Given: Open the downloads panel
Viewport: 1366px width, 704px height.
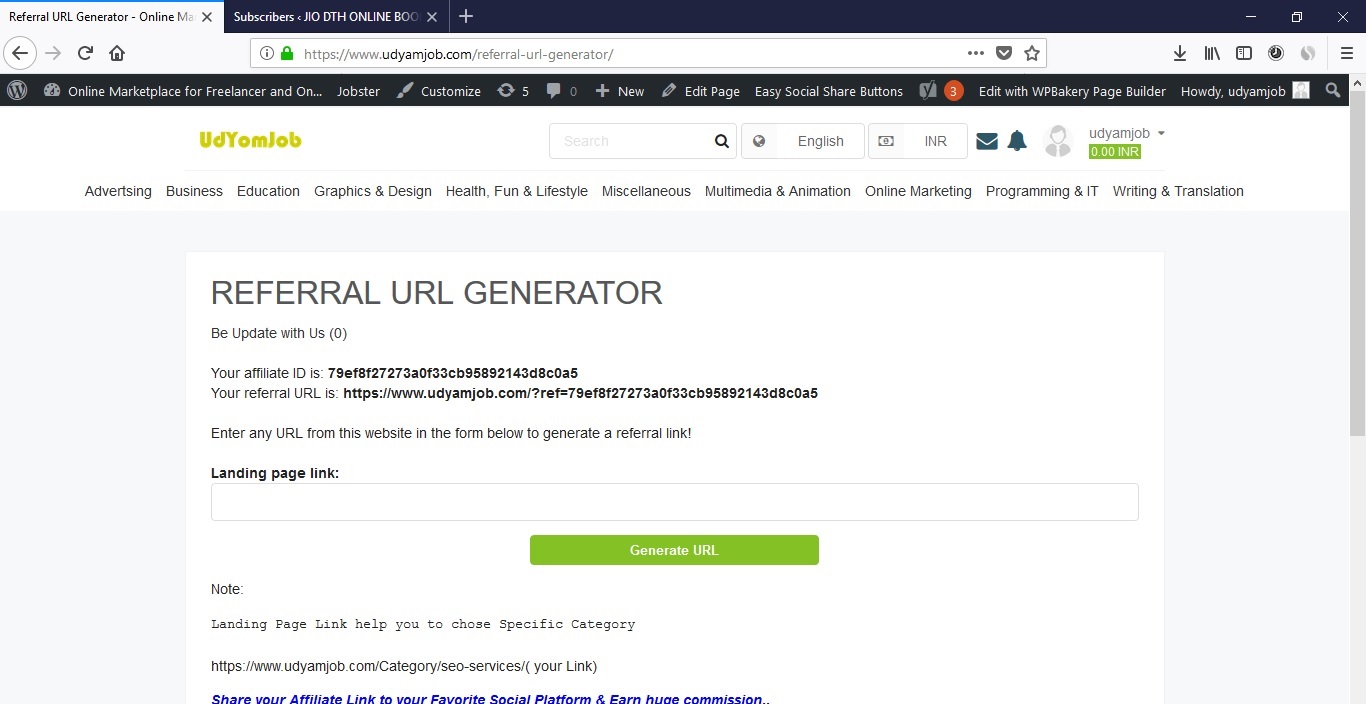Looking at the screenshot, I should (1180, 53).
